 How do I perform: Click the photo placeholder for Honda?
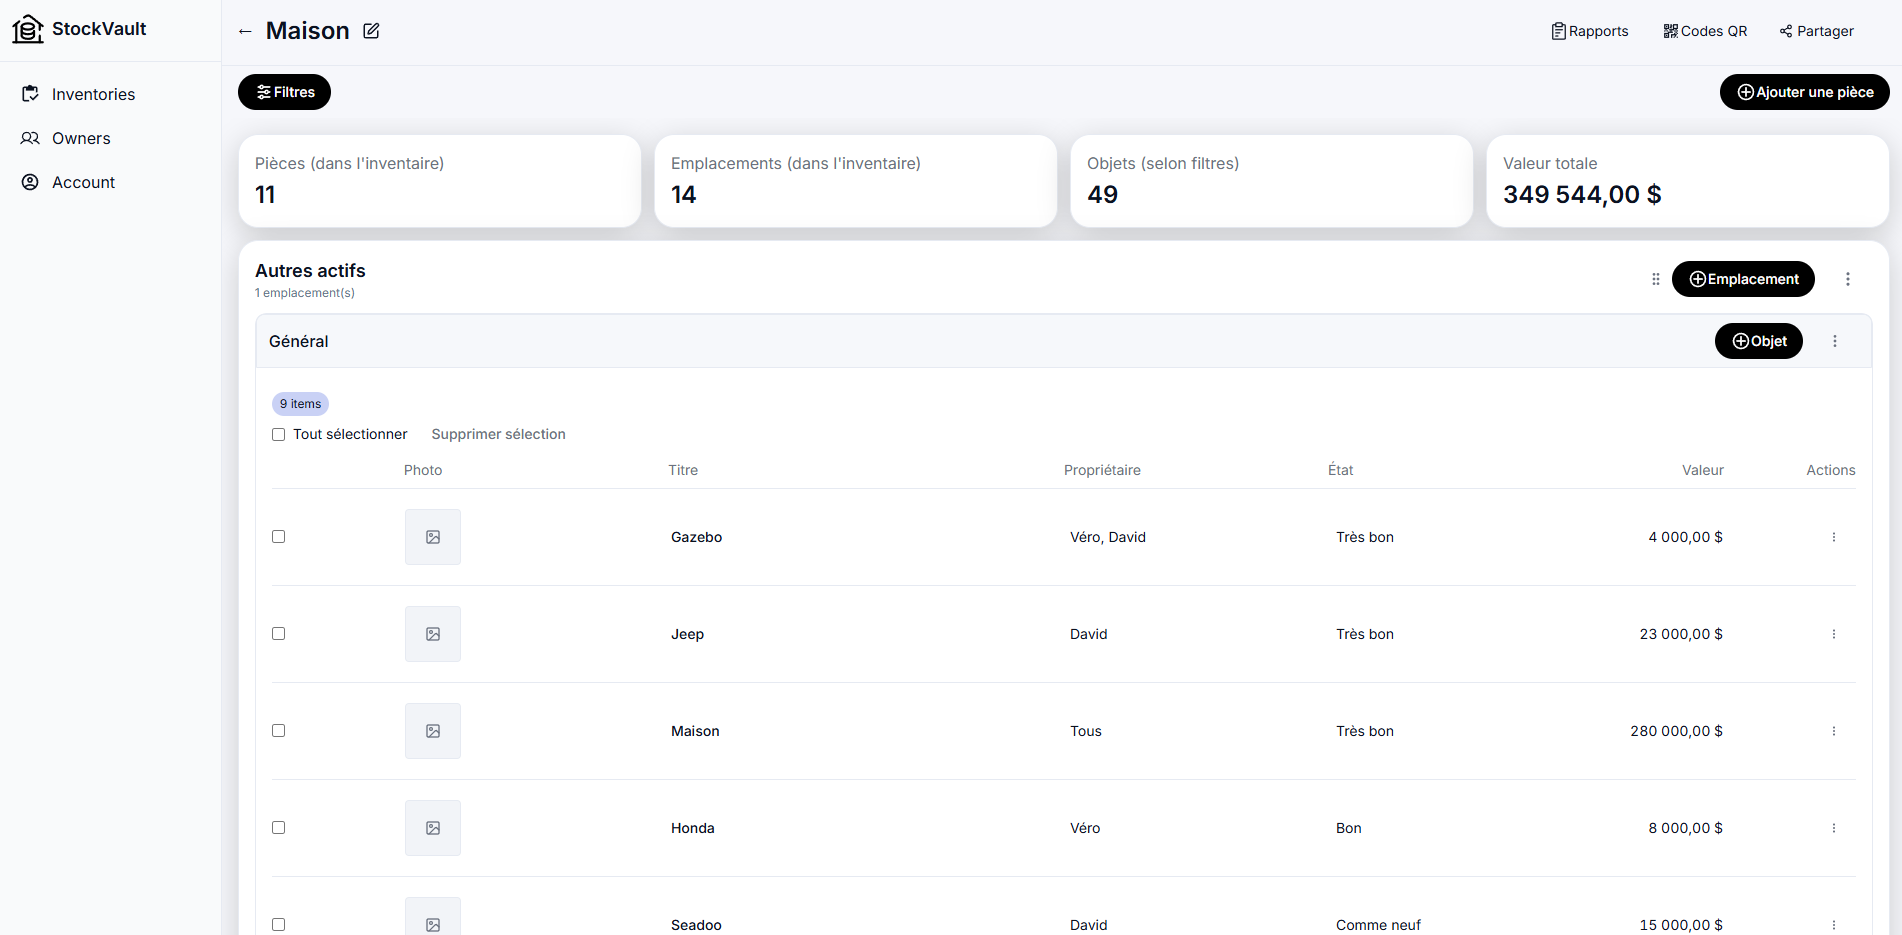click(432, 828)
